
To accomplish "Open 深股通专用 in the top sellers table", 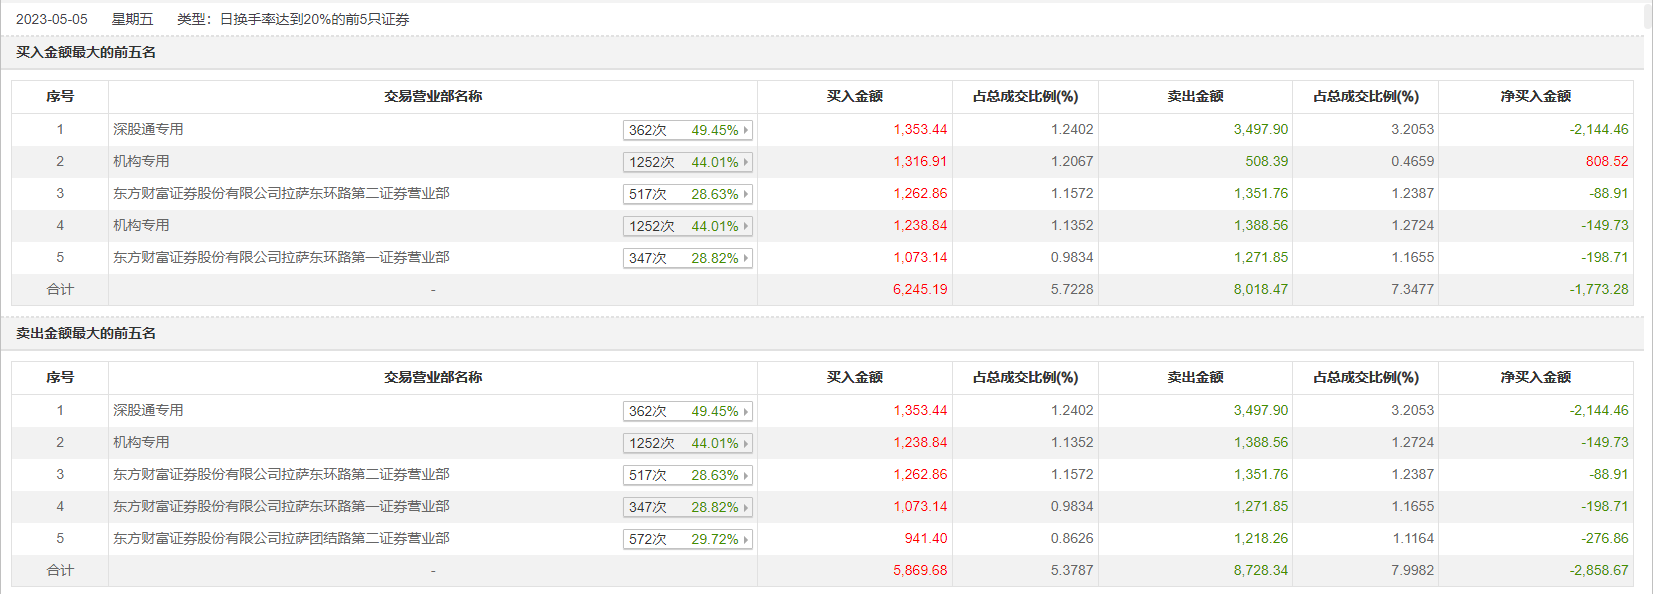I will pos(148,411).
